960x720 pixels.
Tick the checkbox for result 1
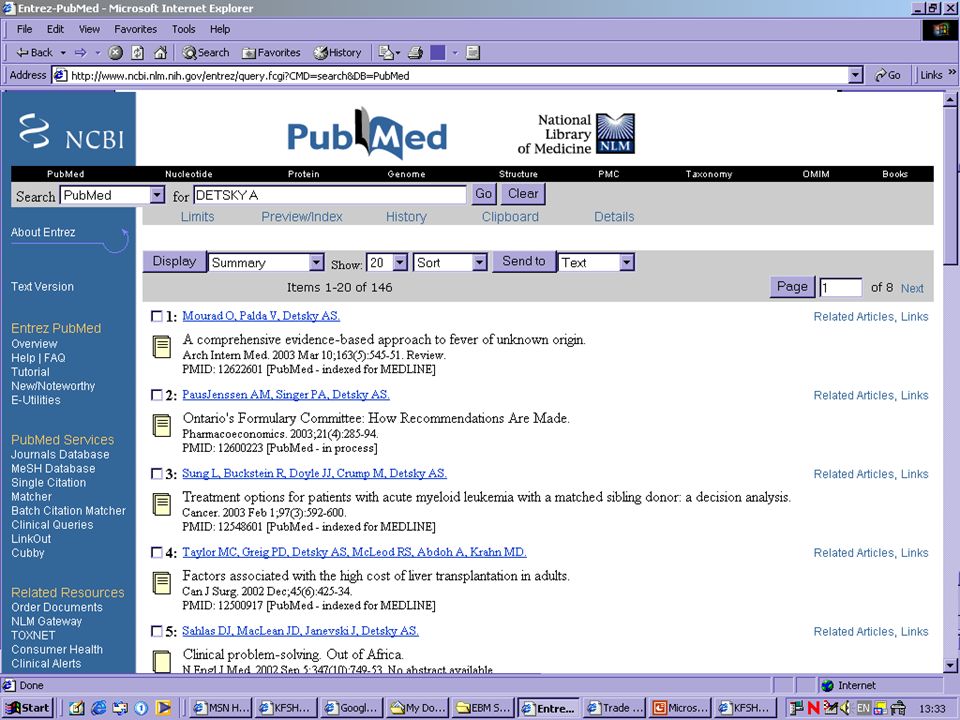[x=157, y=316]
